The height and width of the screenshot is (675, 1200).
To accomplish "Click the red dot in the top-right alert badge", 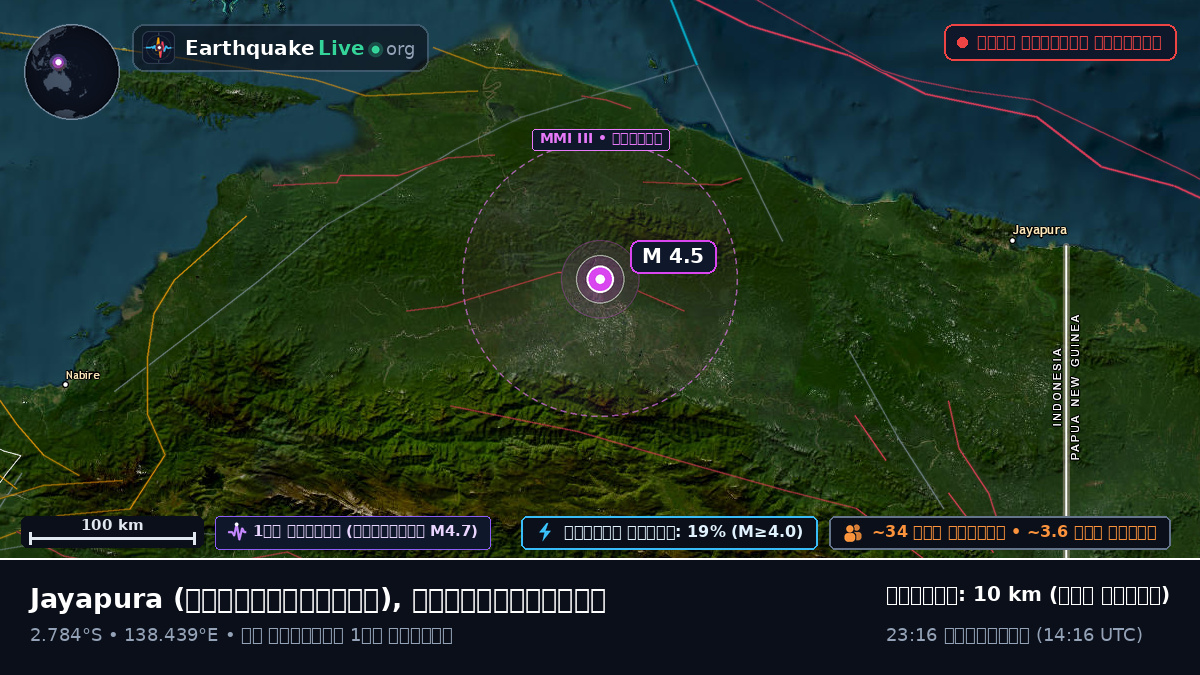I will tap(962, 42).
